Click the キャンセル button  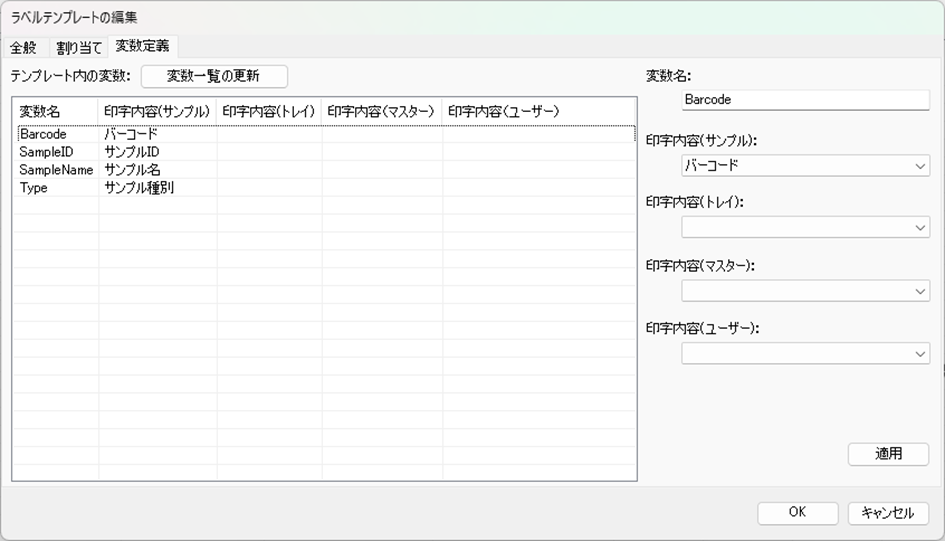tap(888, 512)
